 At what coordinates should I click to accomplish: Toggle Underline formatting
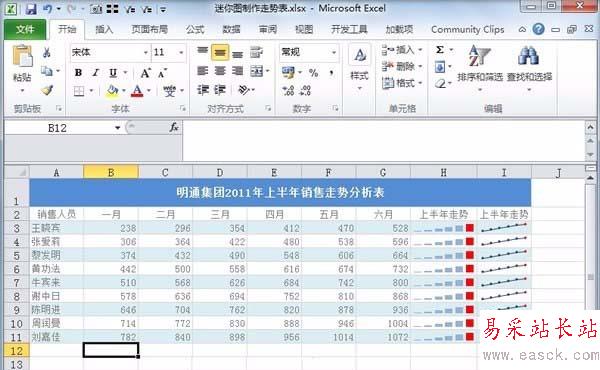(113, 72)
